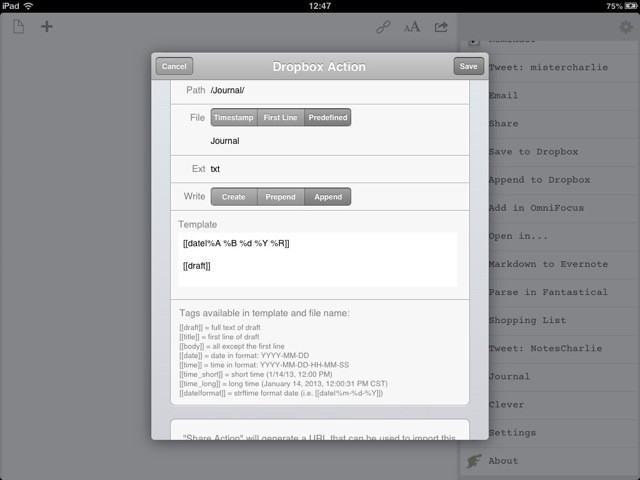
Task: Choose Create write mode
Action: (233, 197)
